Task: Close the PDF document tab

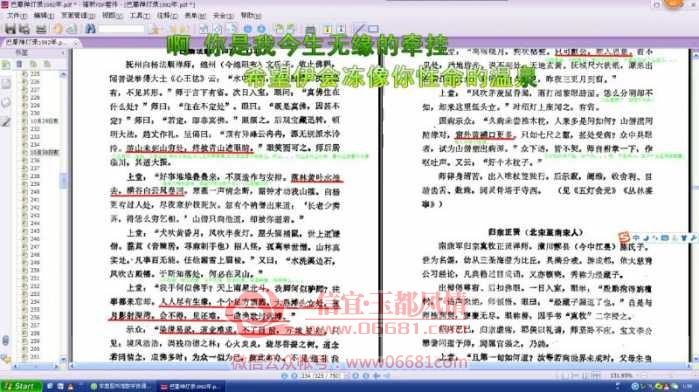Action: (x=76, y=43)
